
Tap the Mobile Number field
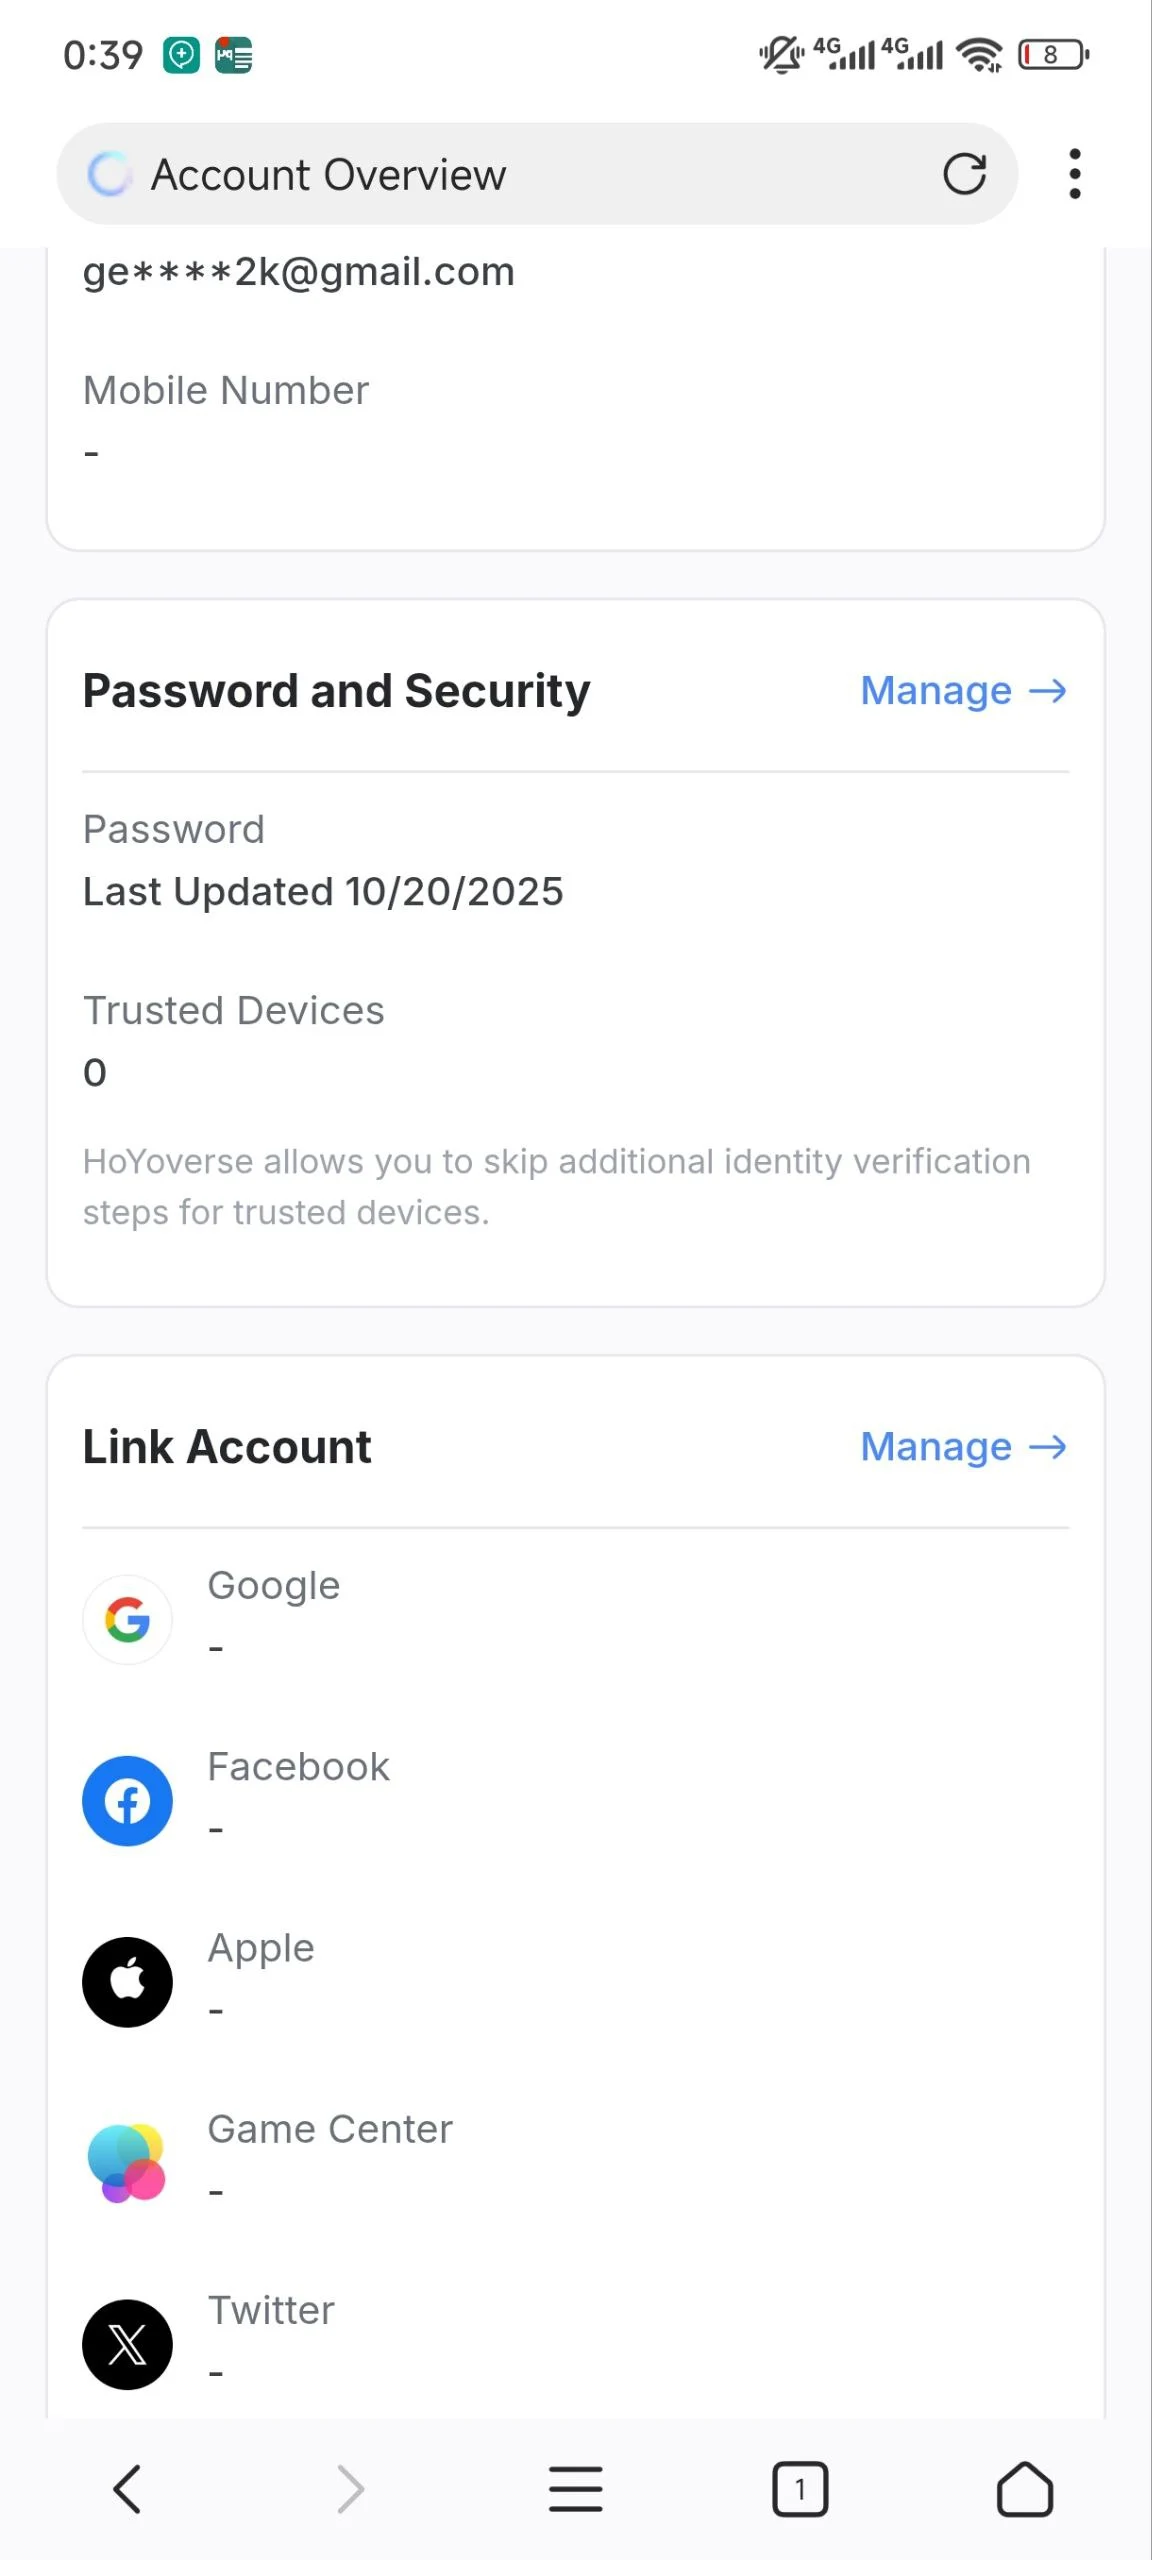click(x=226, y=391)
